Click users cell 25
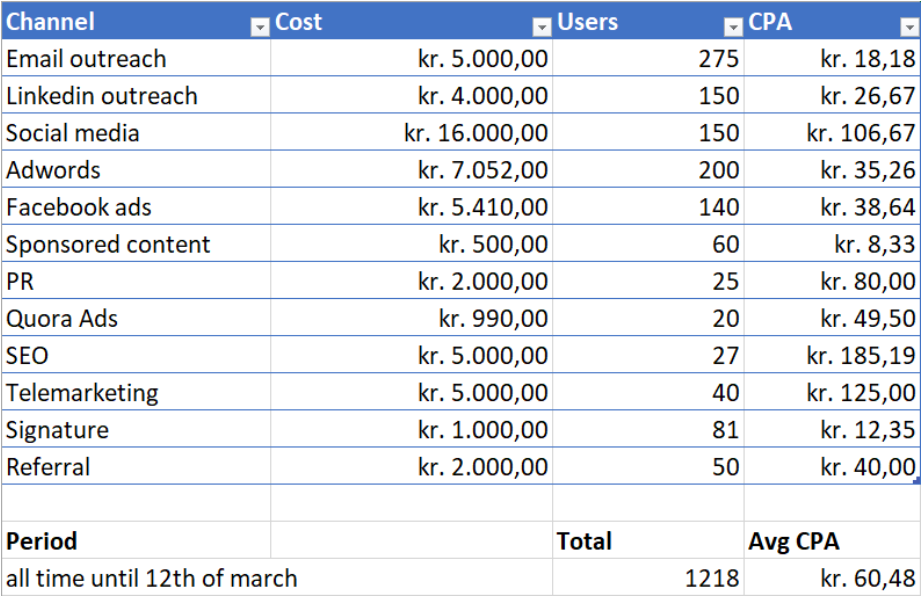Image resolution: width=922 pixels, height=597 pixels. pos(648,281)
